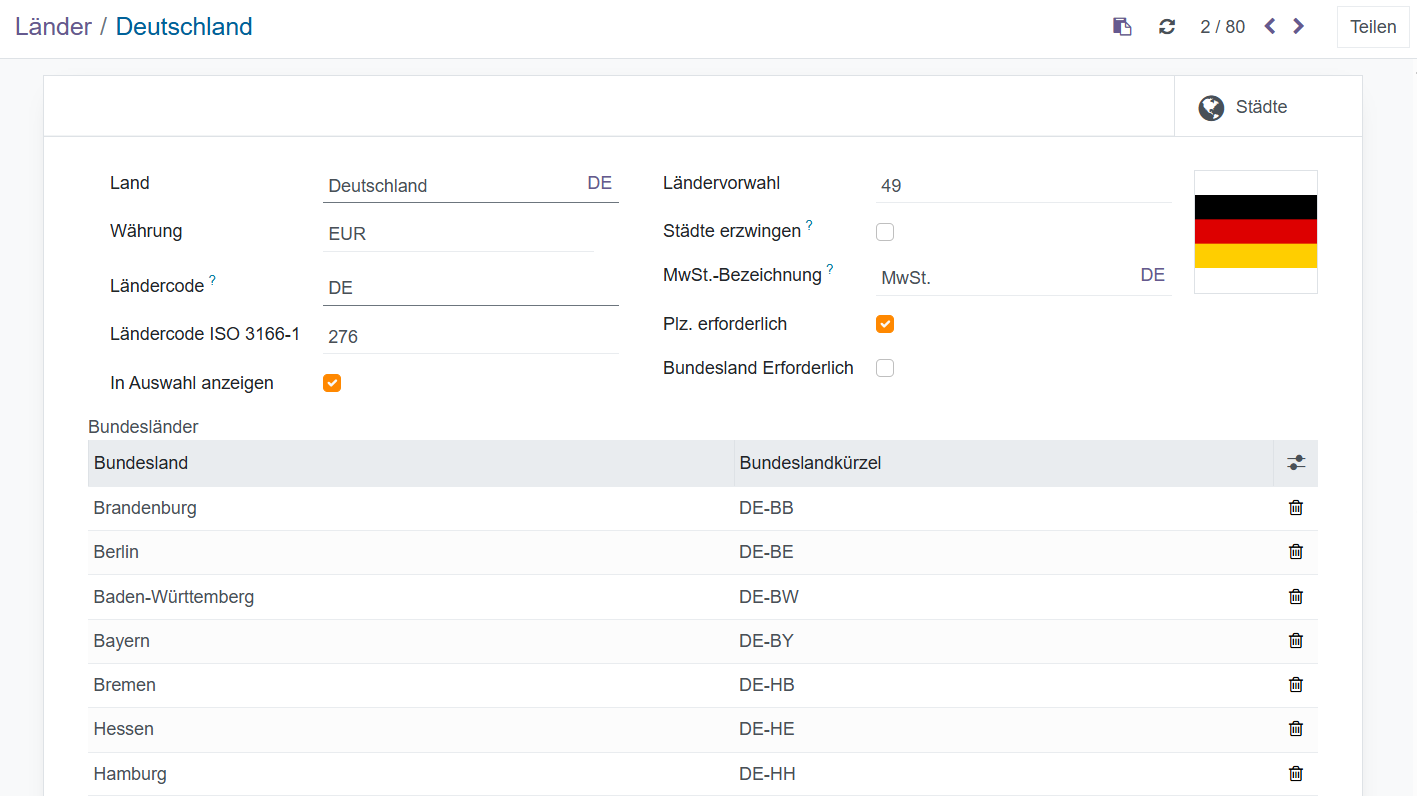Click the German flag image
The image size is (1417, 796).
pyautogui.click(x=1255, y=232)
